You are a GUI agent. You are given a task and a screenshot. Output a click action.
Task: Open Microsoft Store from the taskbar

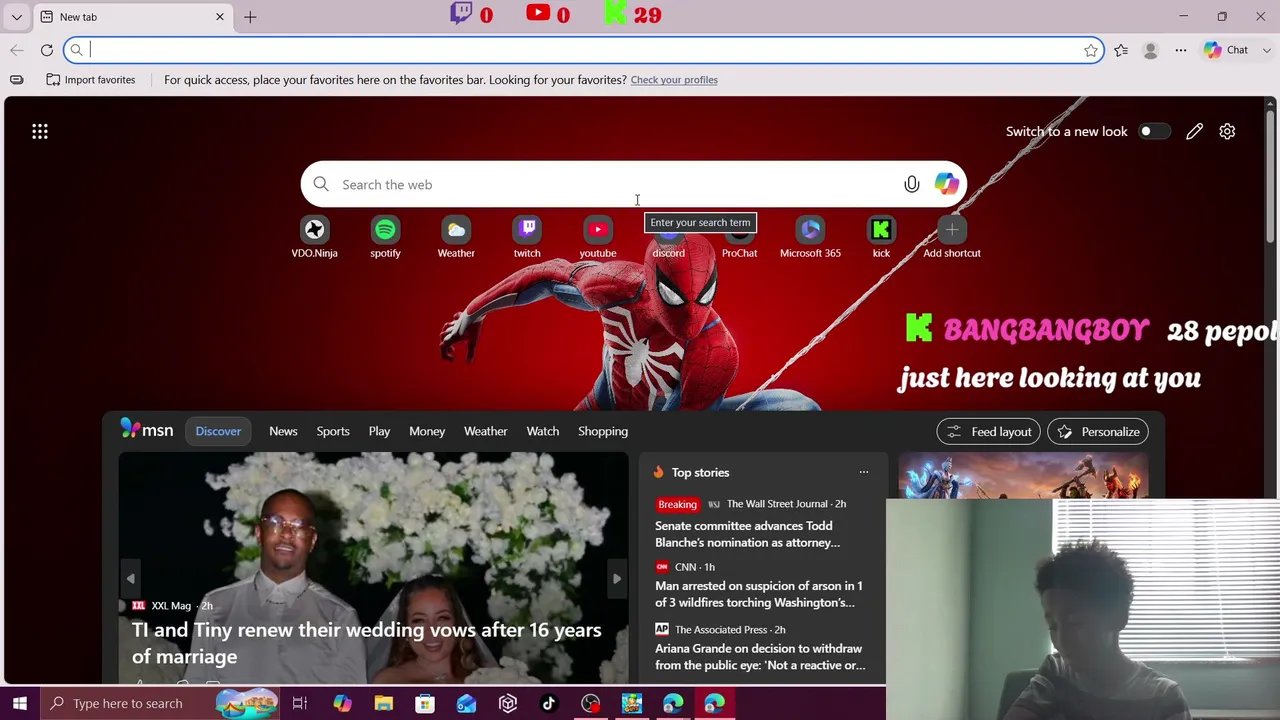click(425, 704)
